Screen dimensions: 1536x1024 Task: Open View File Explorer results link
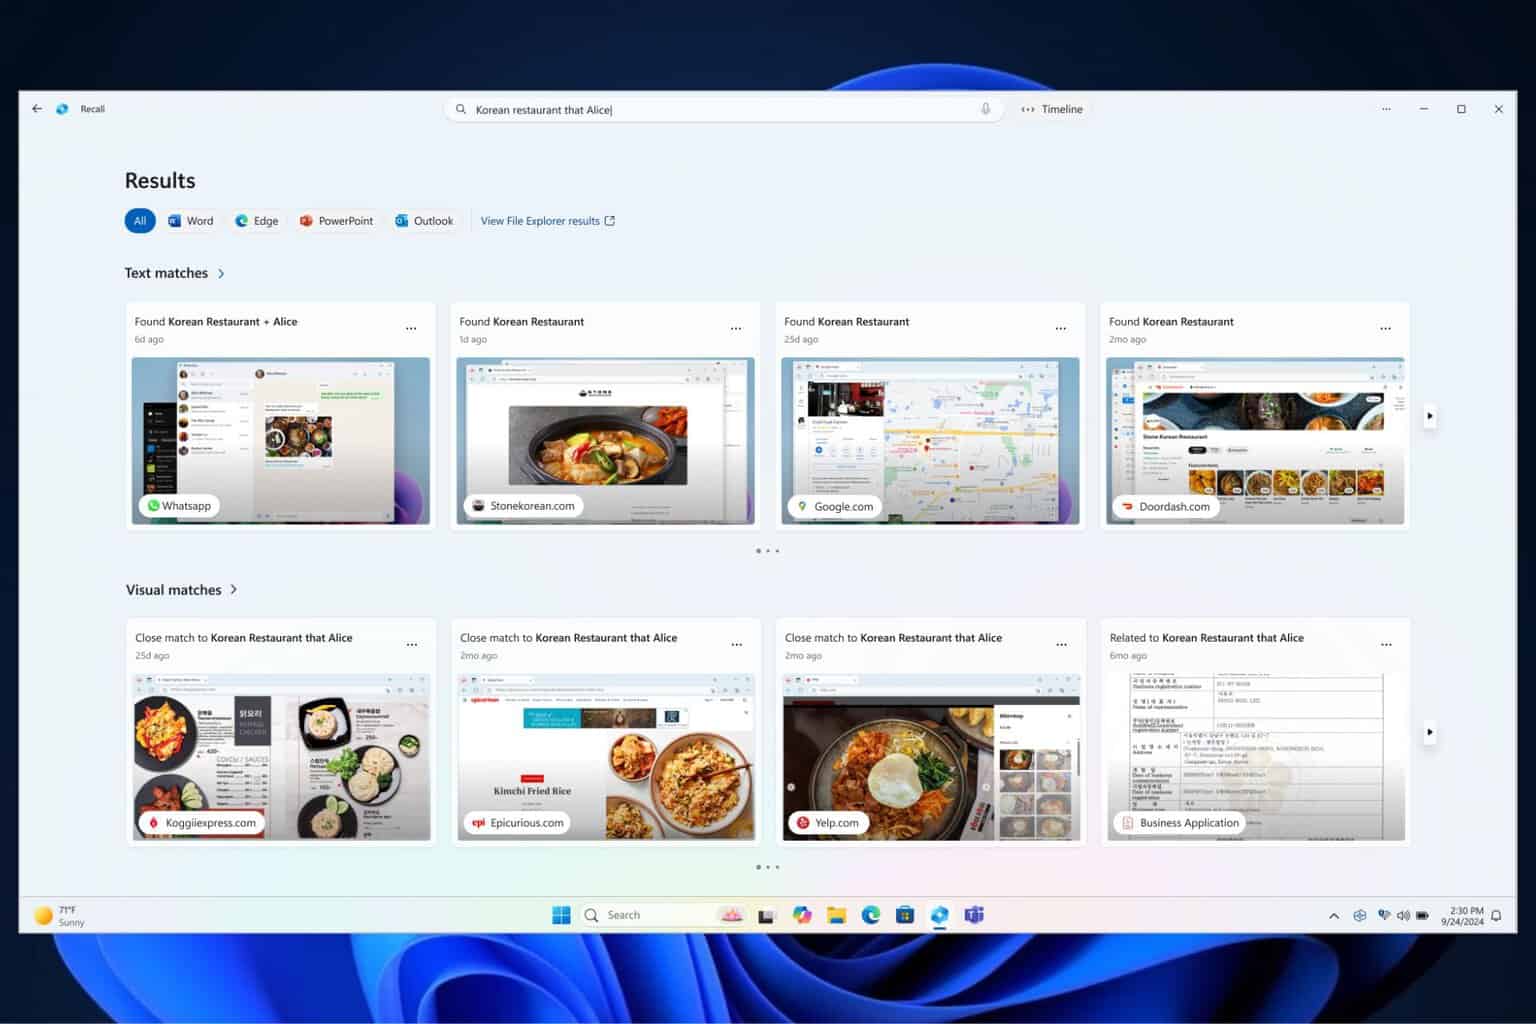(x=548, y=221)
